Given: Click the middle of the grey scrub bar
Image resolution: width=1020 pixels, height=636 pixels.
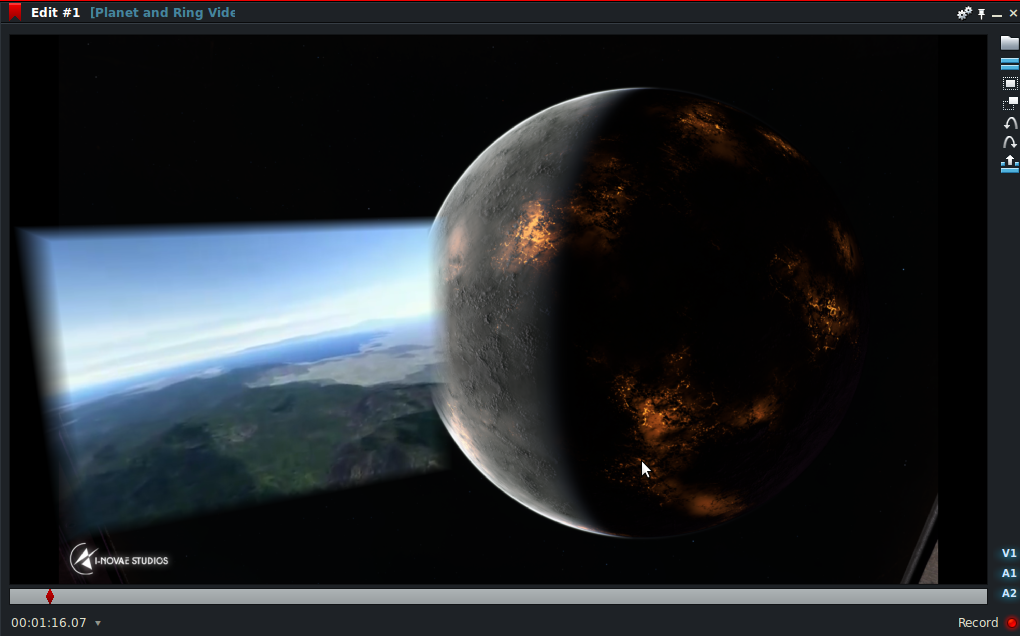Looking at the screenshot, I should [x=498, y=596].
